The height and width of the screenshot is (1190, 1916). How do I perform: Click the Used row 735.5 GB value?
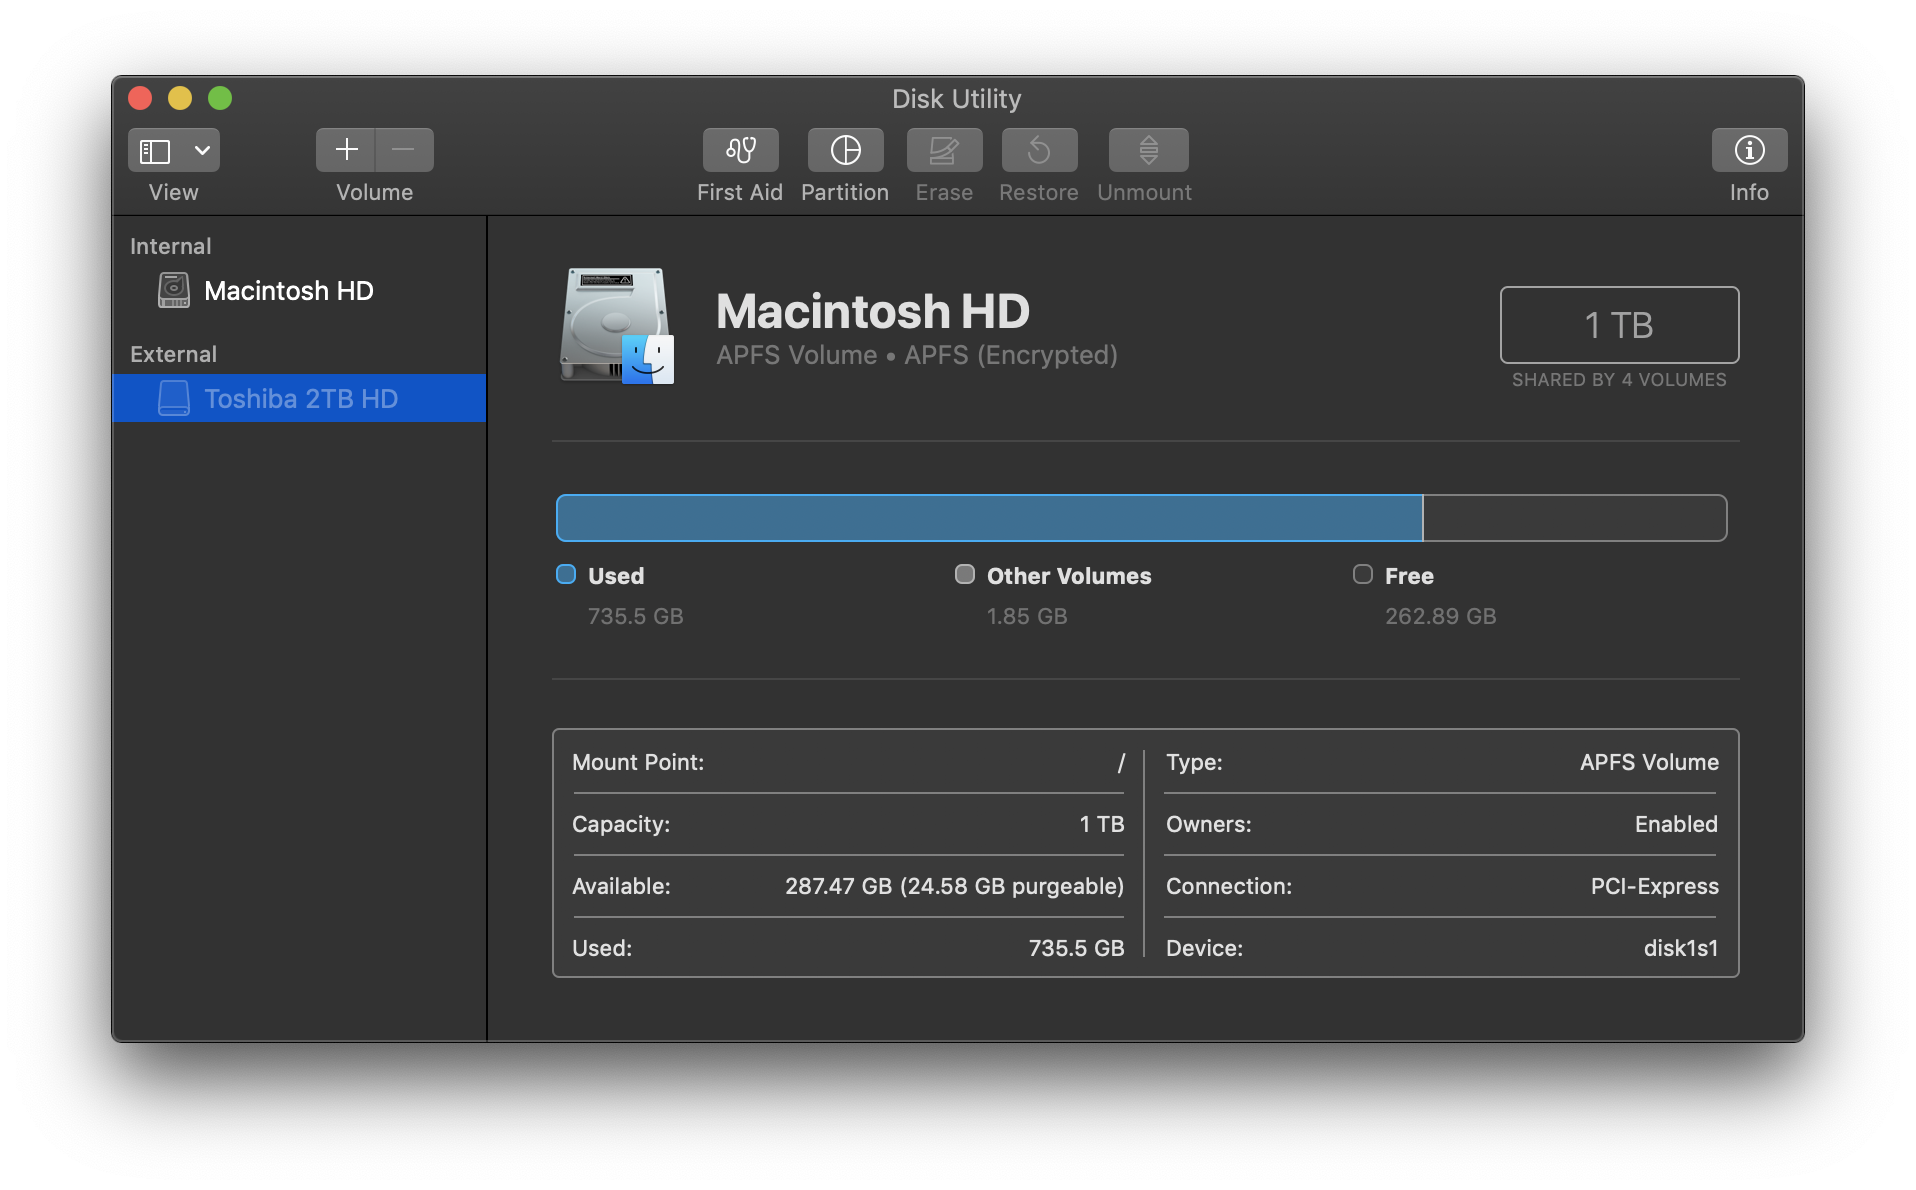1076,948
